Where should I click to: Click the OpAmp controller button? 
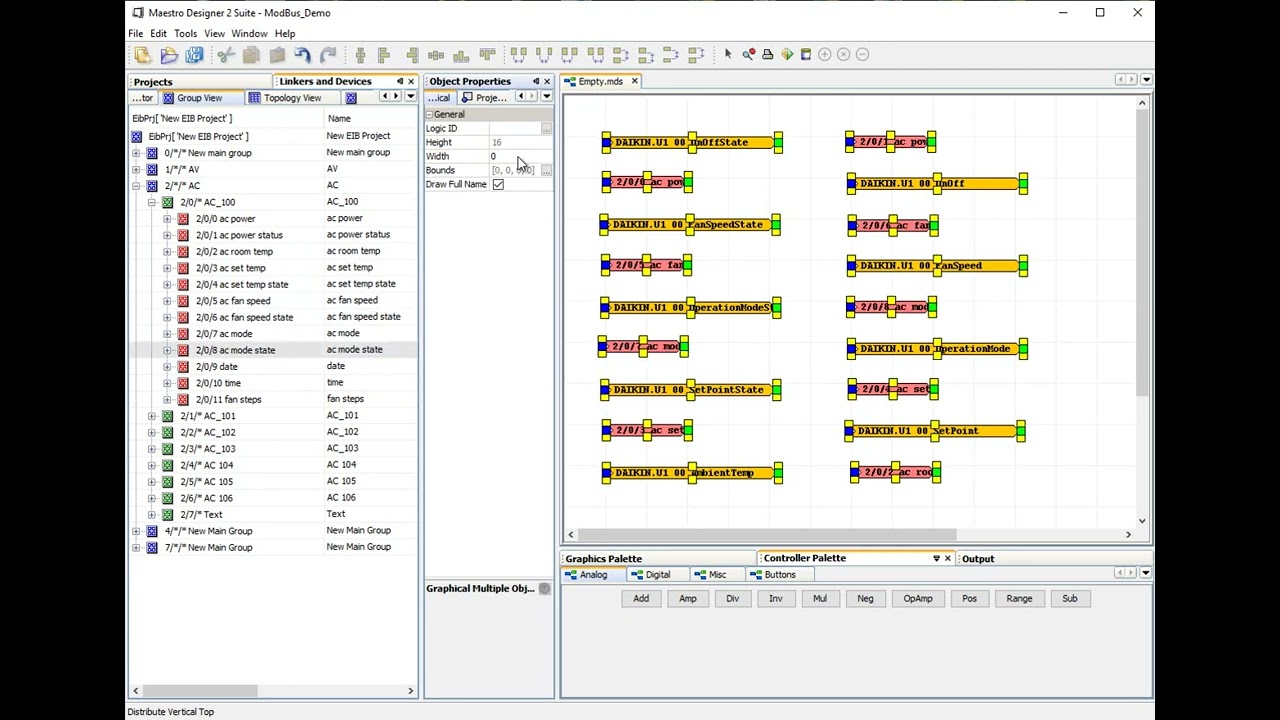click(x=918, y=599)
